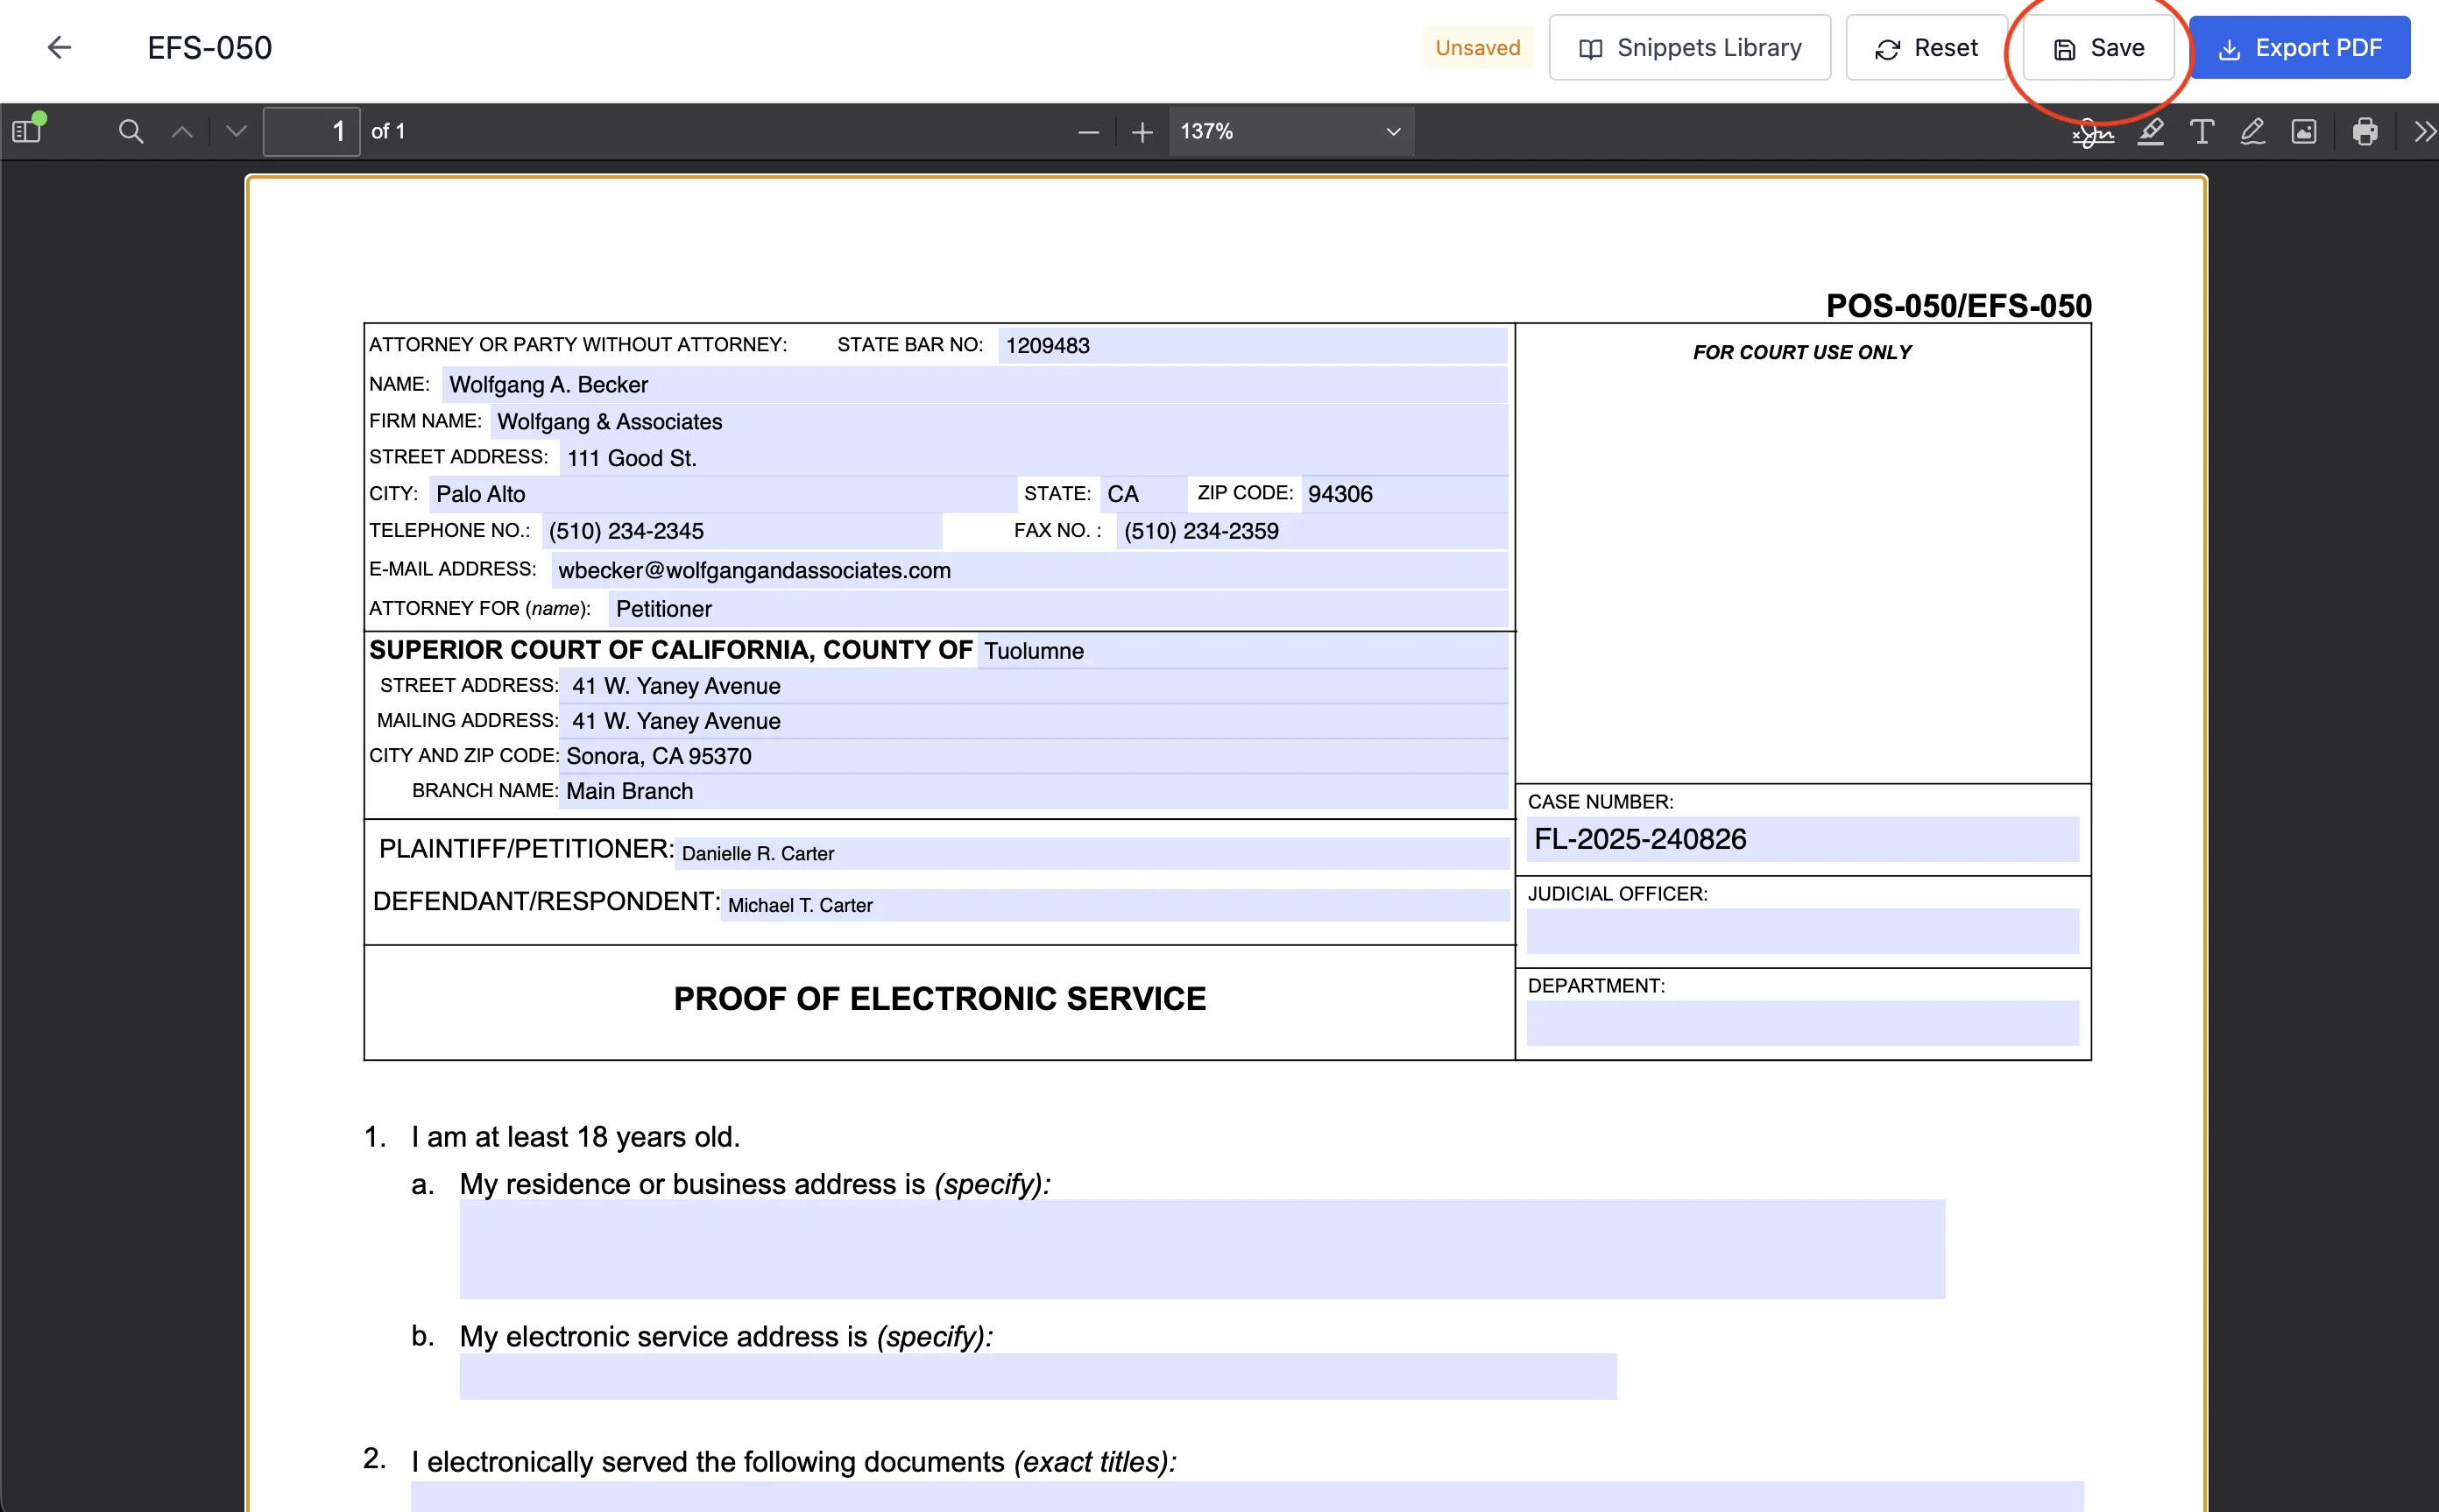Open the Snippets Library
This screenshot has height=1512, width=2439.
(1690, 47)
